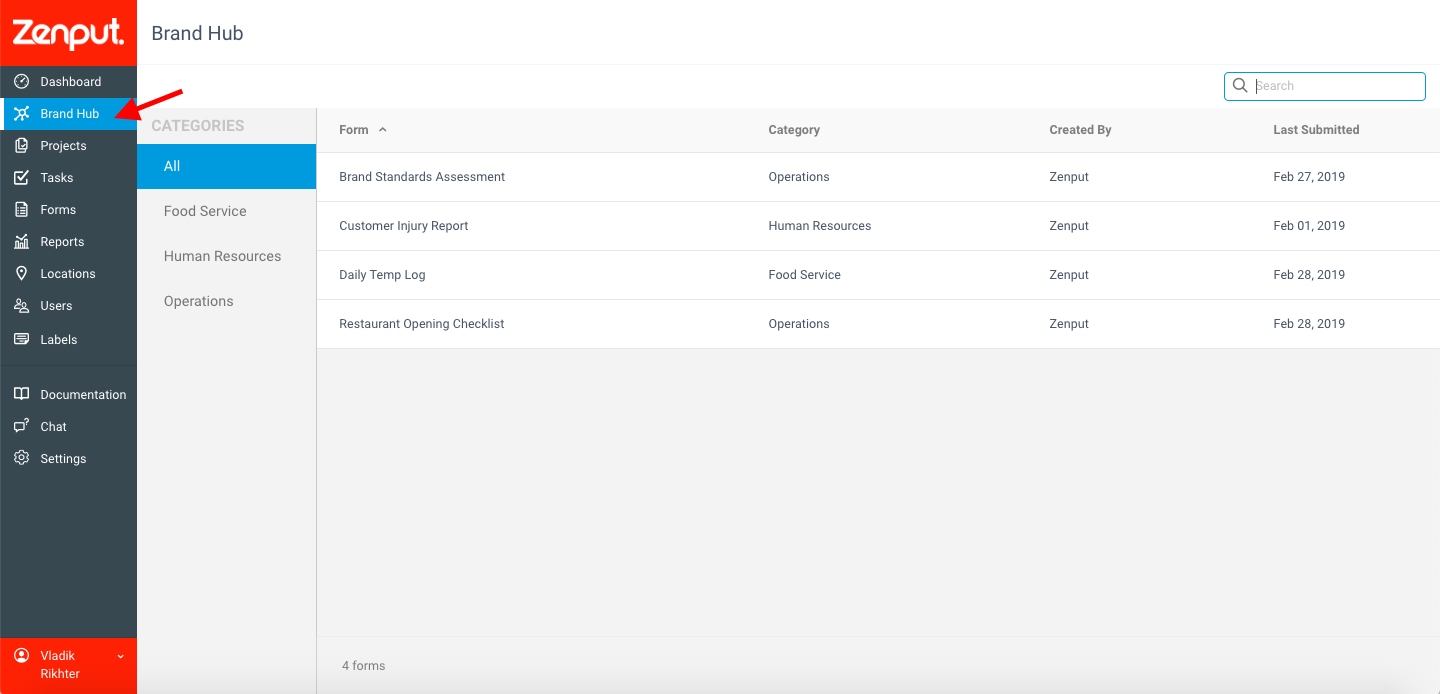Click the Brand Hub page title
The height and width of the screenshot is (694, 1440).
pyautogui.click(x=197, y=33)
